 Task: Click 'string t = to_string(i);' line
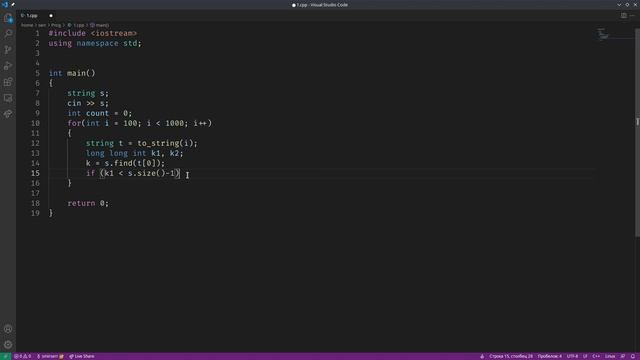pyautogui.click(x=142, y=143)
